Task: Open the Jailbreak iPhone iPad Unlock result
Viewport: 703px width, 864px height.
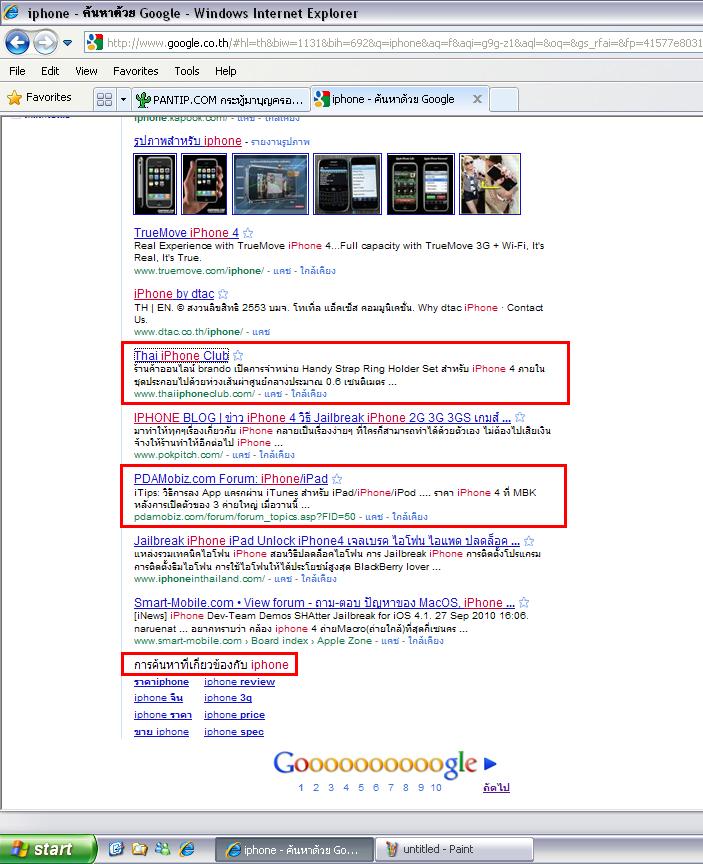Action: [327, 541]
